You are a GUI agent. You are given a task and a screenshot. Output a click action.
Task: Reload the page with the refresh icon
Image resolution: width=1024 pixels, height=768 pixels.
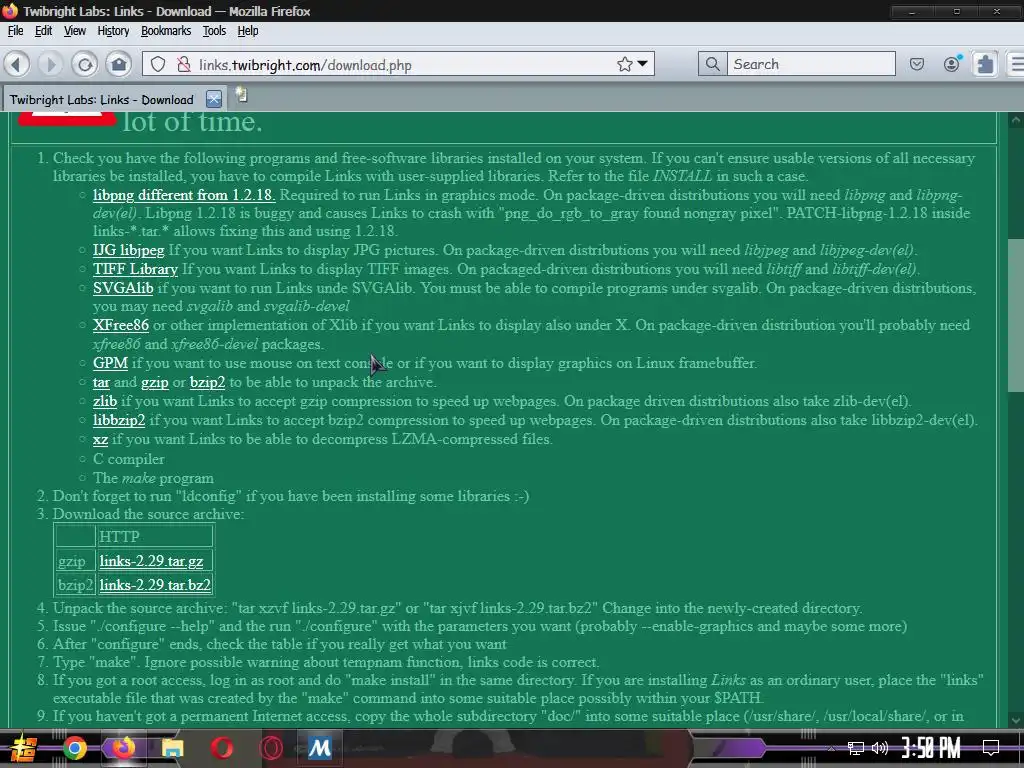coord(85,65)
